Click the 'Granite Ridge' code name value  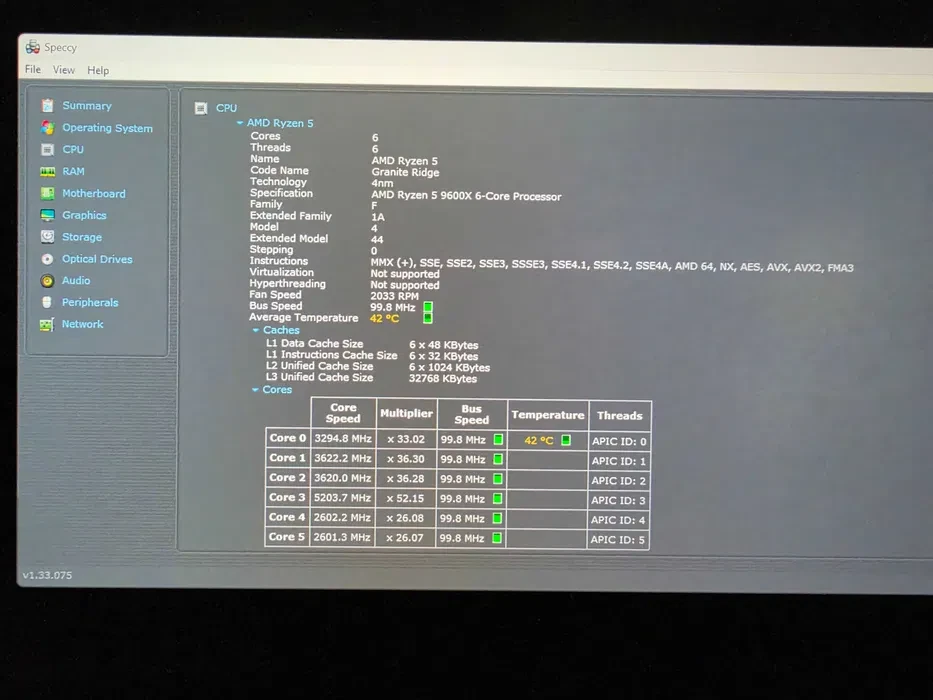coord(405,172)
